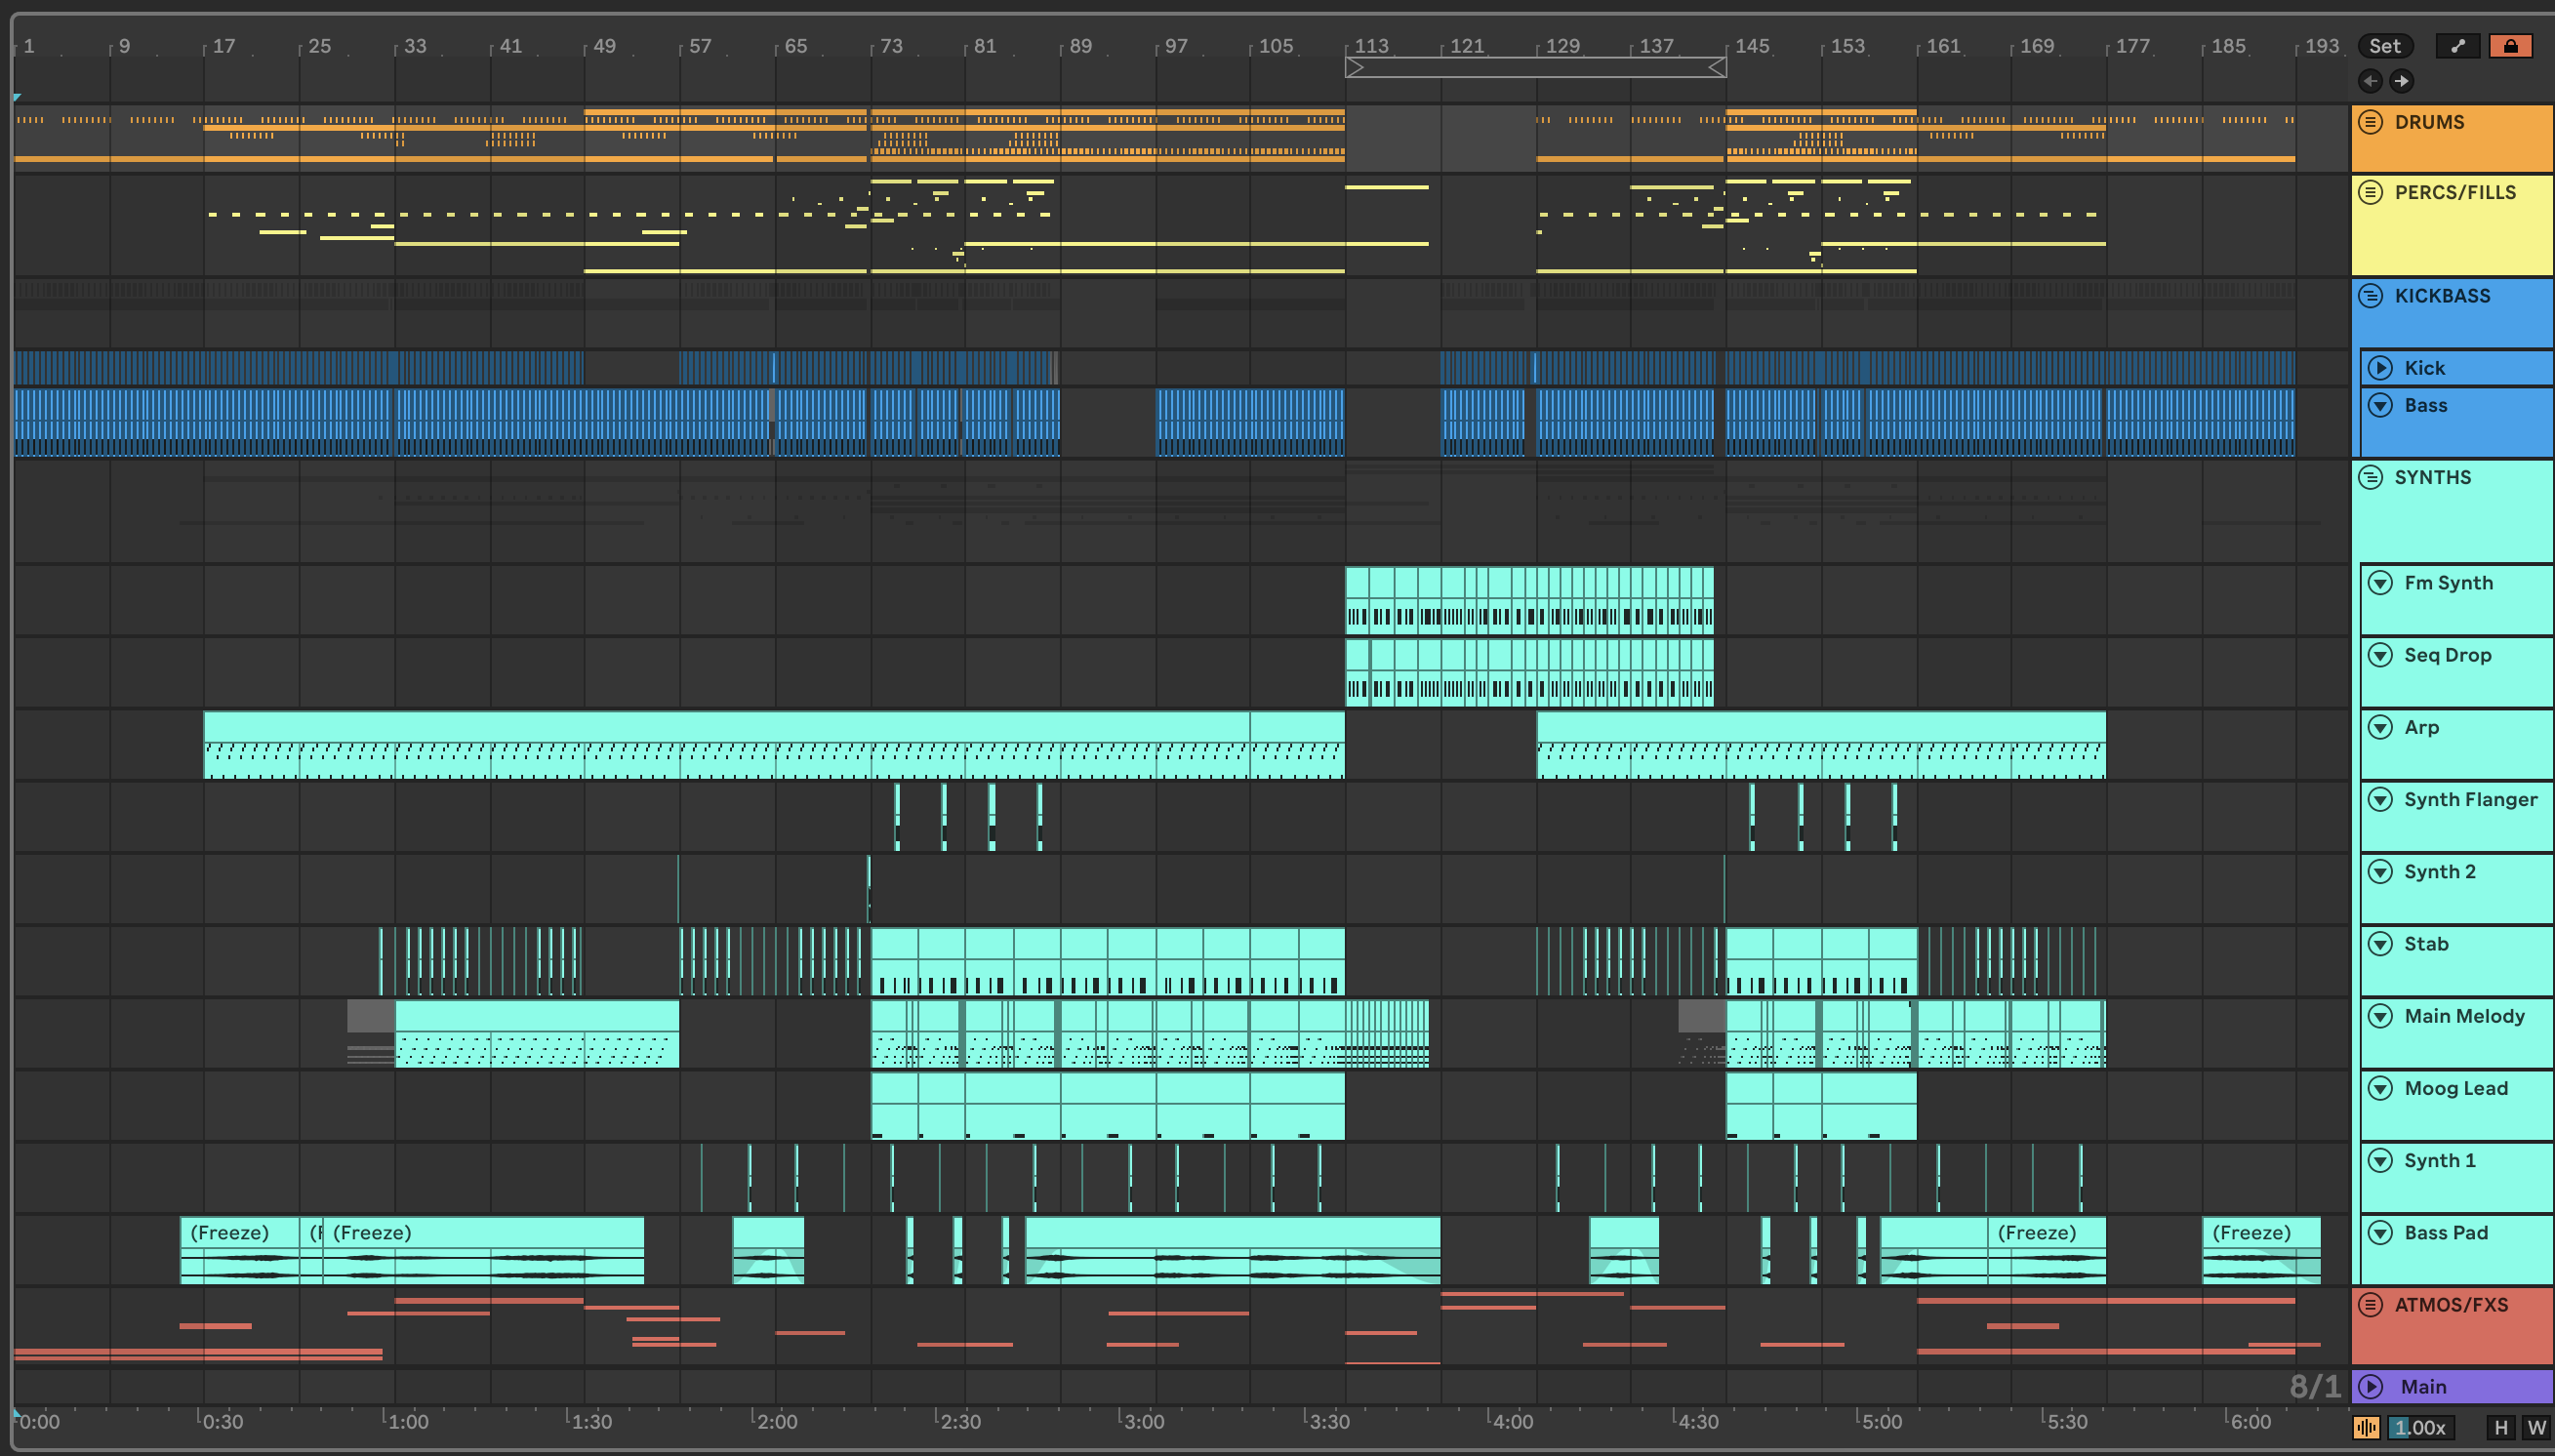Fold the SYNTHS group icon
Screen dimensions: 2555x1456
(x=2370, y=477)
